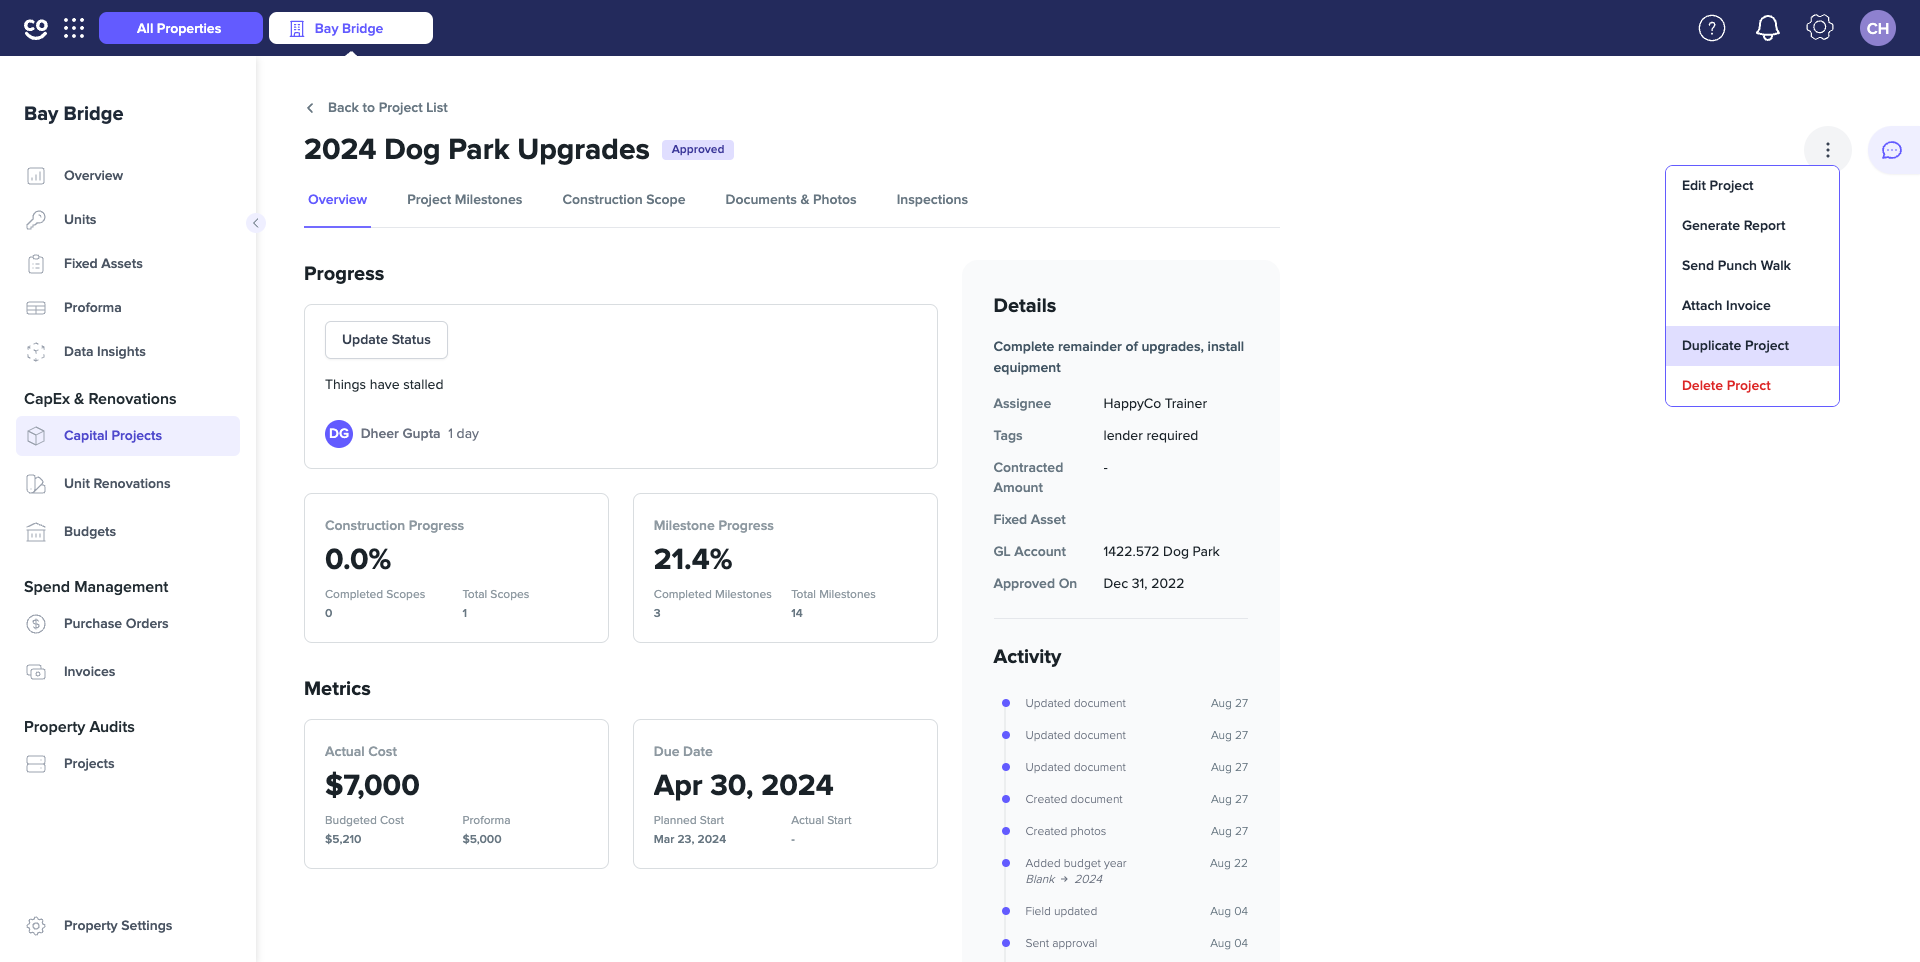Viewport: 1920px width, 962px height.
Task: Click the Added budget year activity entry
Action: click(x=1075, y=864)
